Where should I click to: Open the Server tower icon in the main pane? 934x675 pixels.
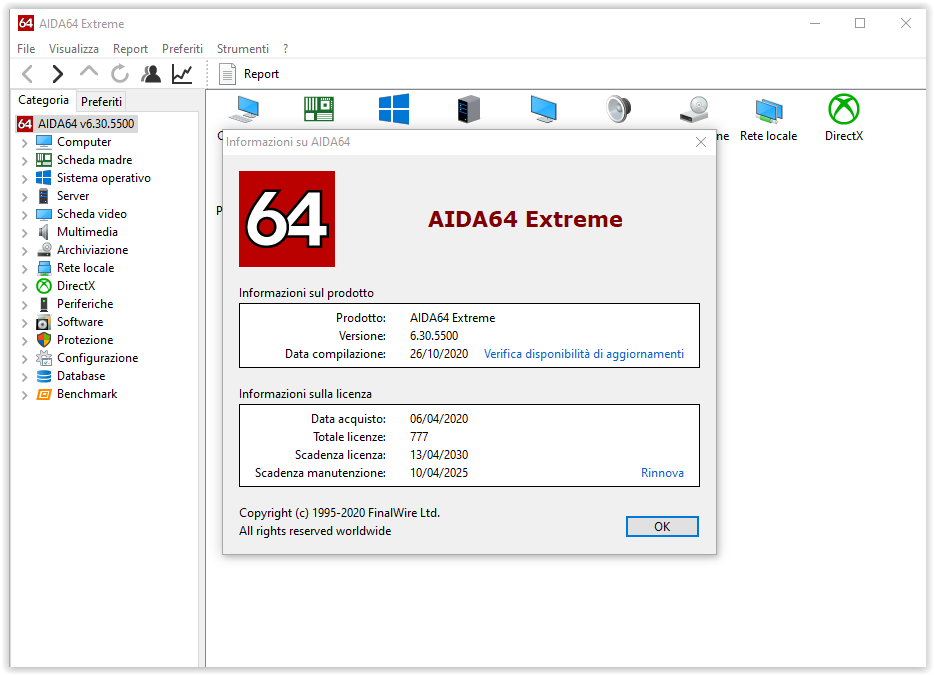tap(469, 109)
